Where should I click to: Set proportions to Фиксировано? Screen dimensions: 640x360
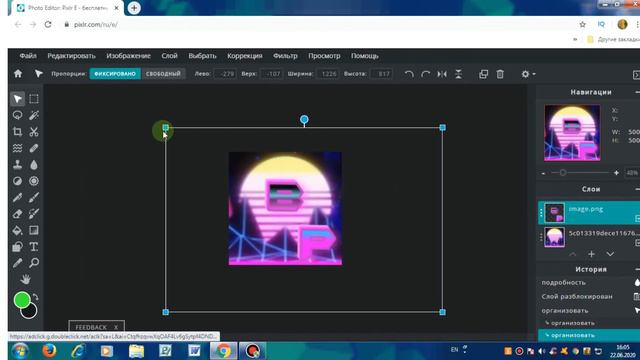(115, 74)
